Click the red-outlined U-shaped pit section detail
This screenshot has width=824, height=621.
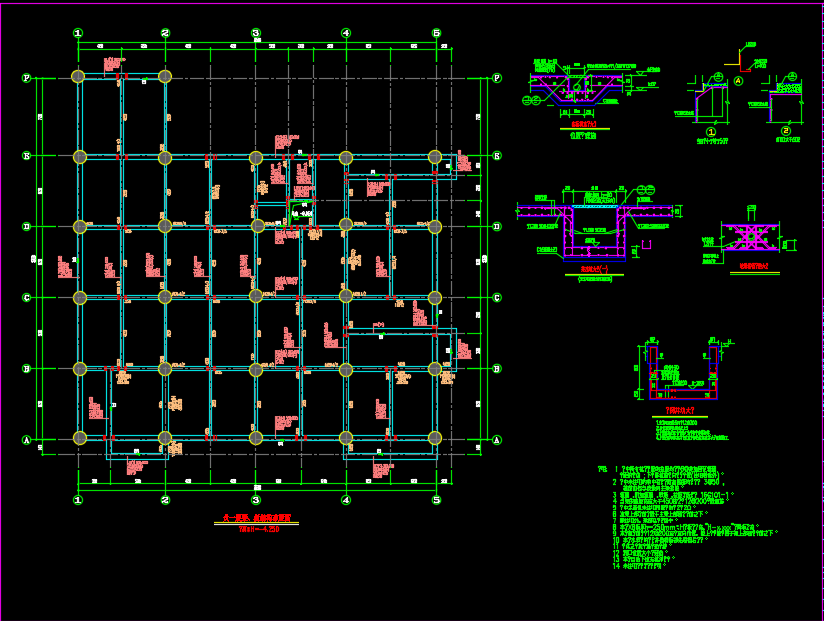click(680, 374)
